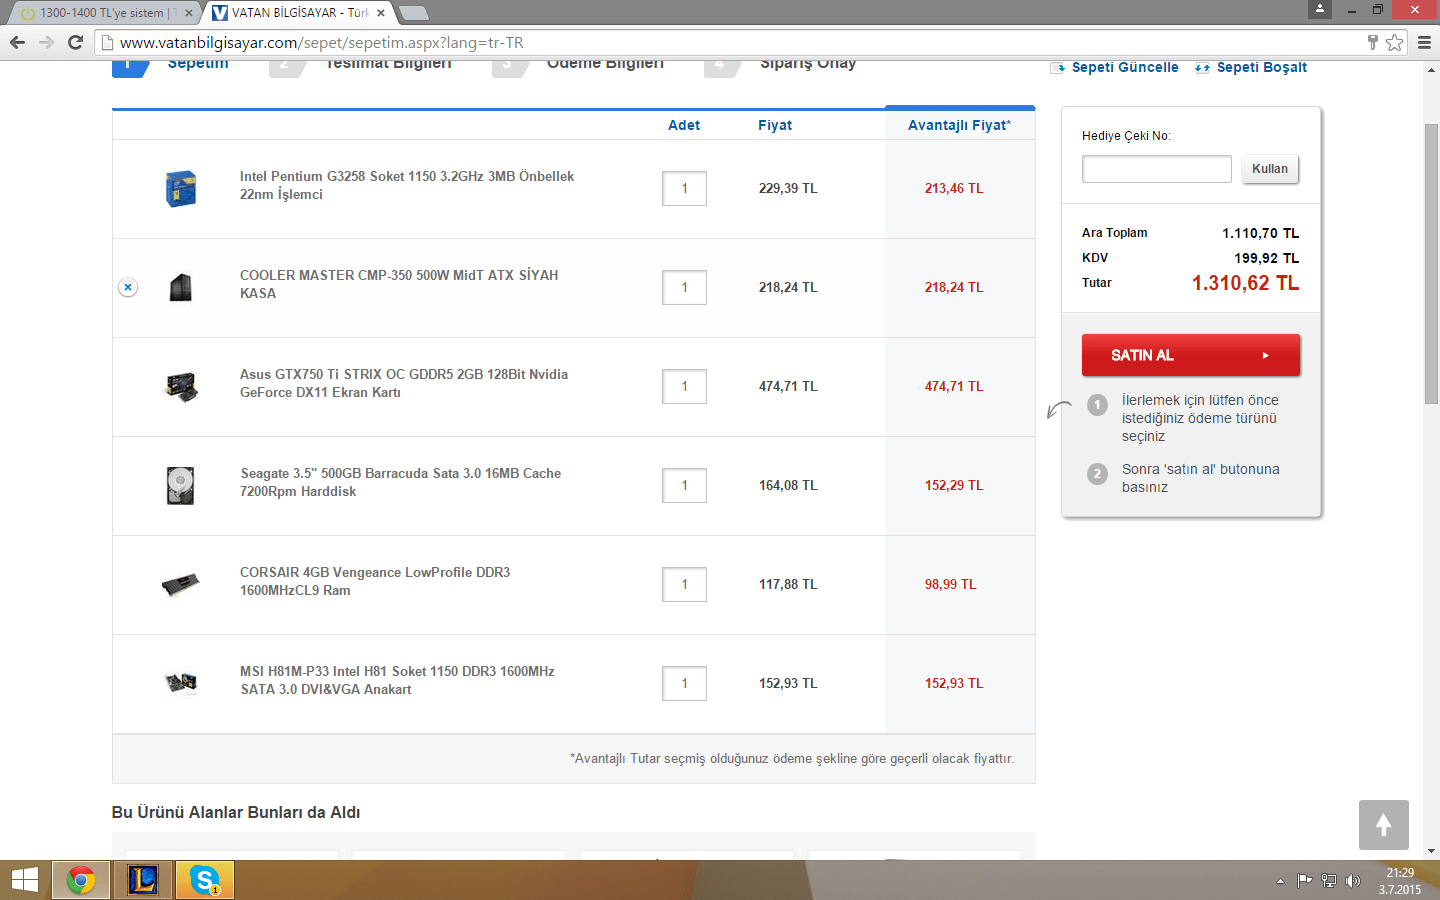Click the Corsair RAM product image
The width and height of the screenshot is (1440, 900).
click(x=181, y=584)
